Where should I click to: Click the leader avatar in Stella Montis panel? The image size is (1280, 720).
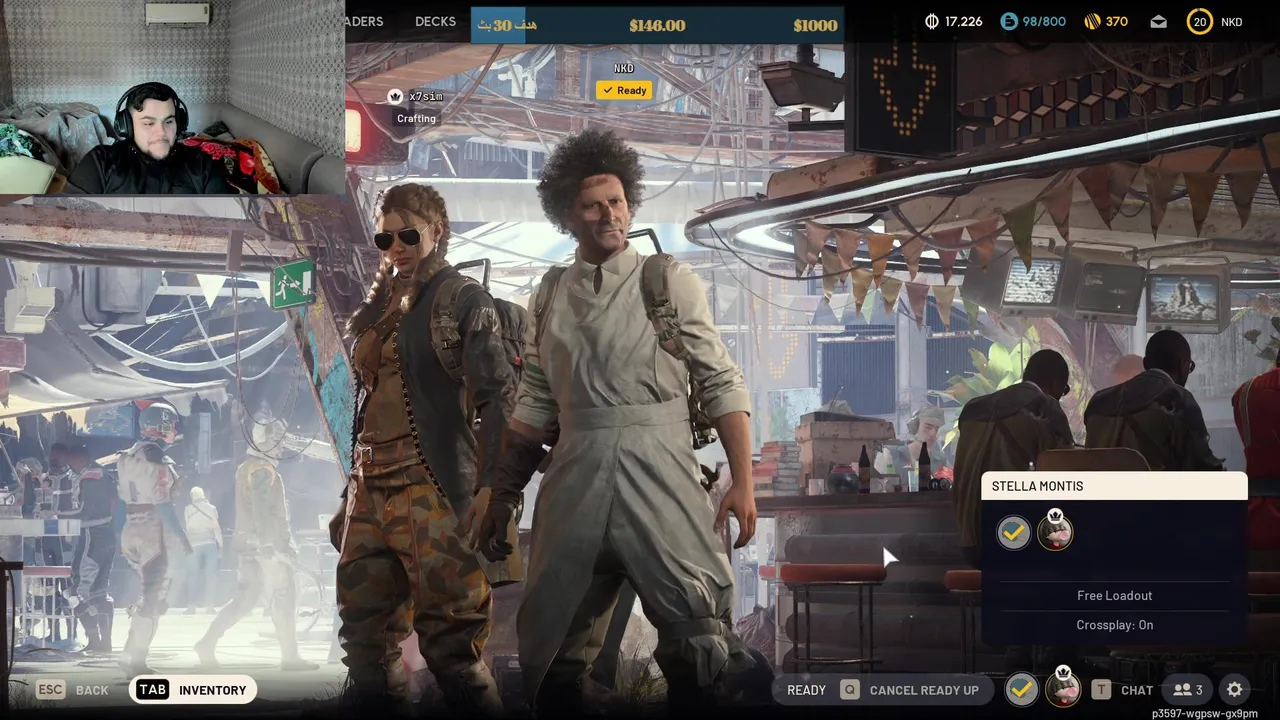coord(1055,531)
